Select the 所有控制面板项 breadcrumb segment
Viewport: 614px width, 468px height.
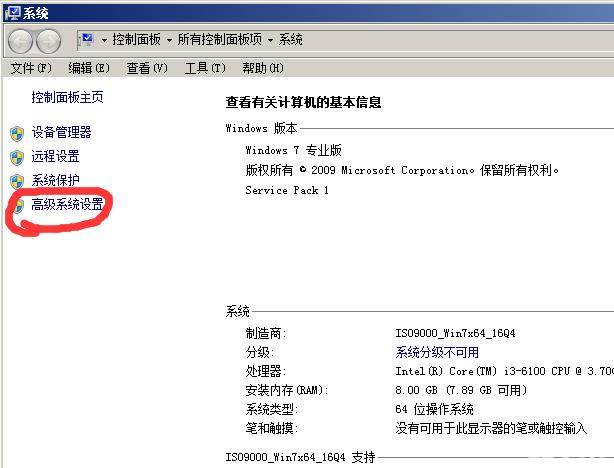pos(220,40)
